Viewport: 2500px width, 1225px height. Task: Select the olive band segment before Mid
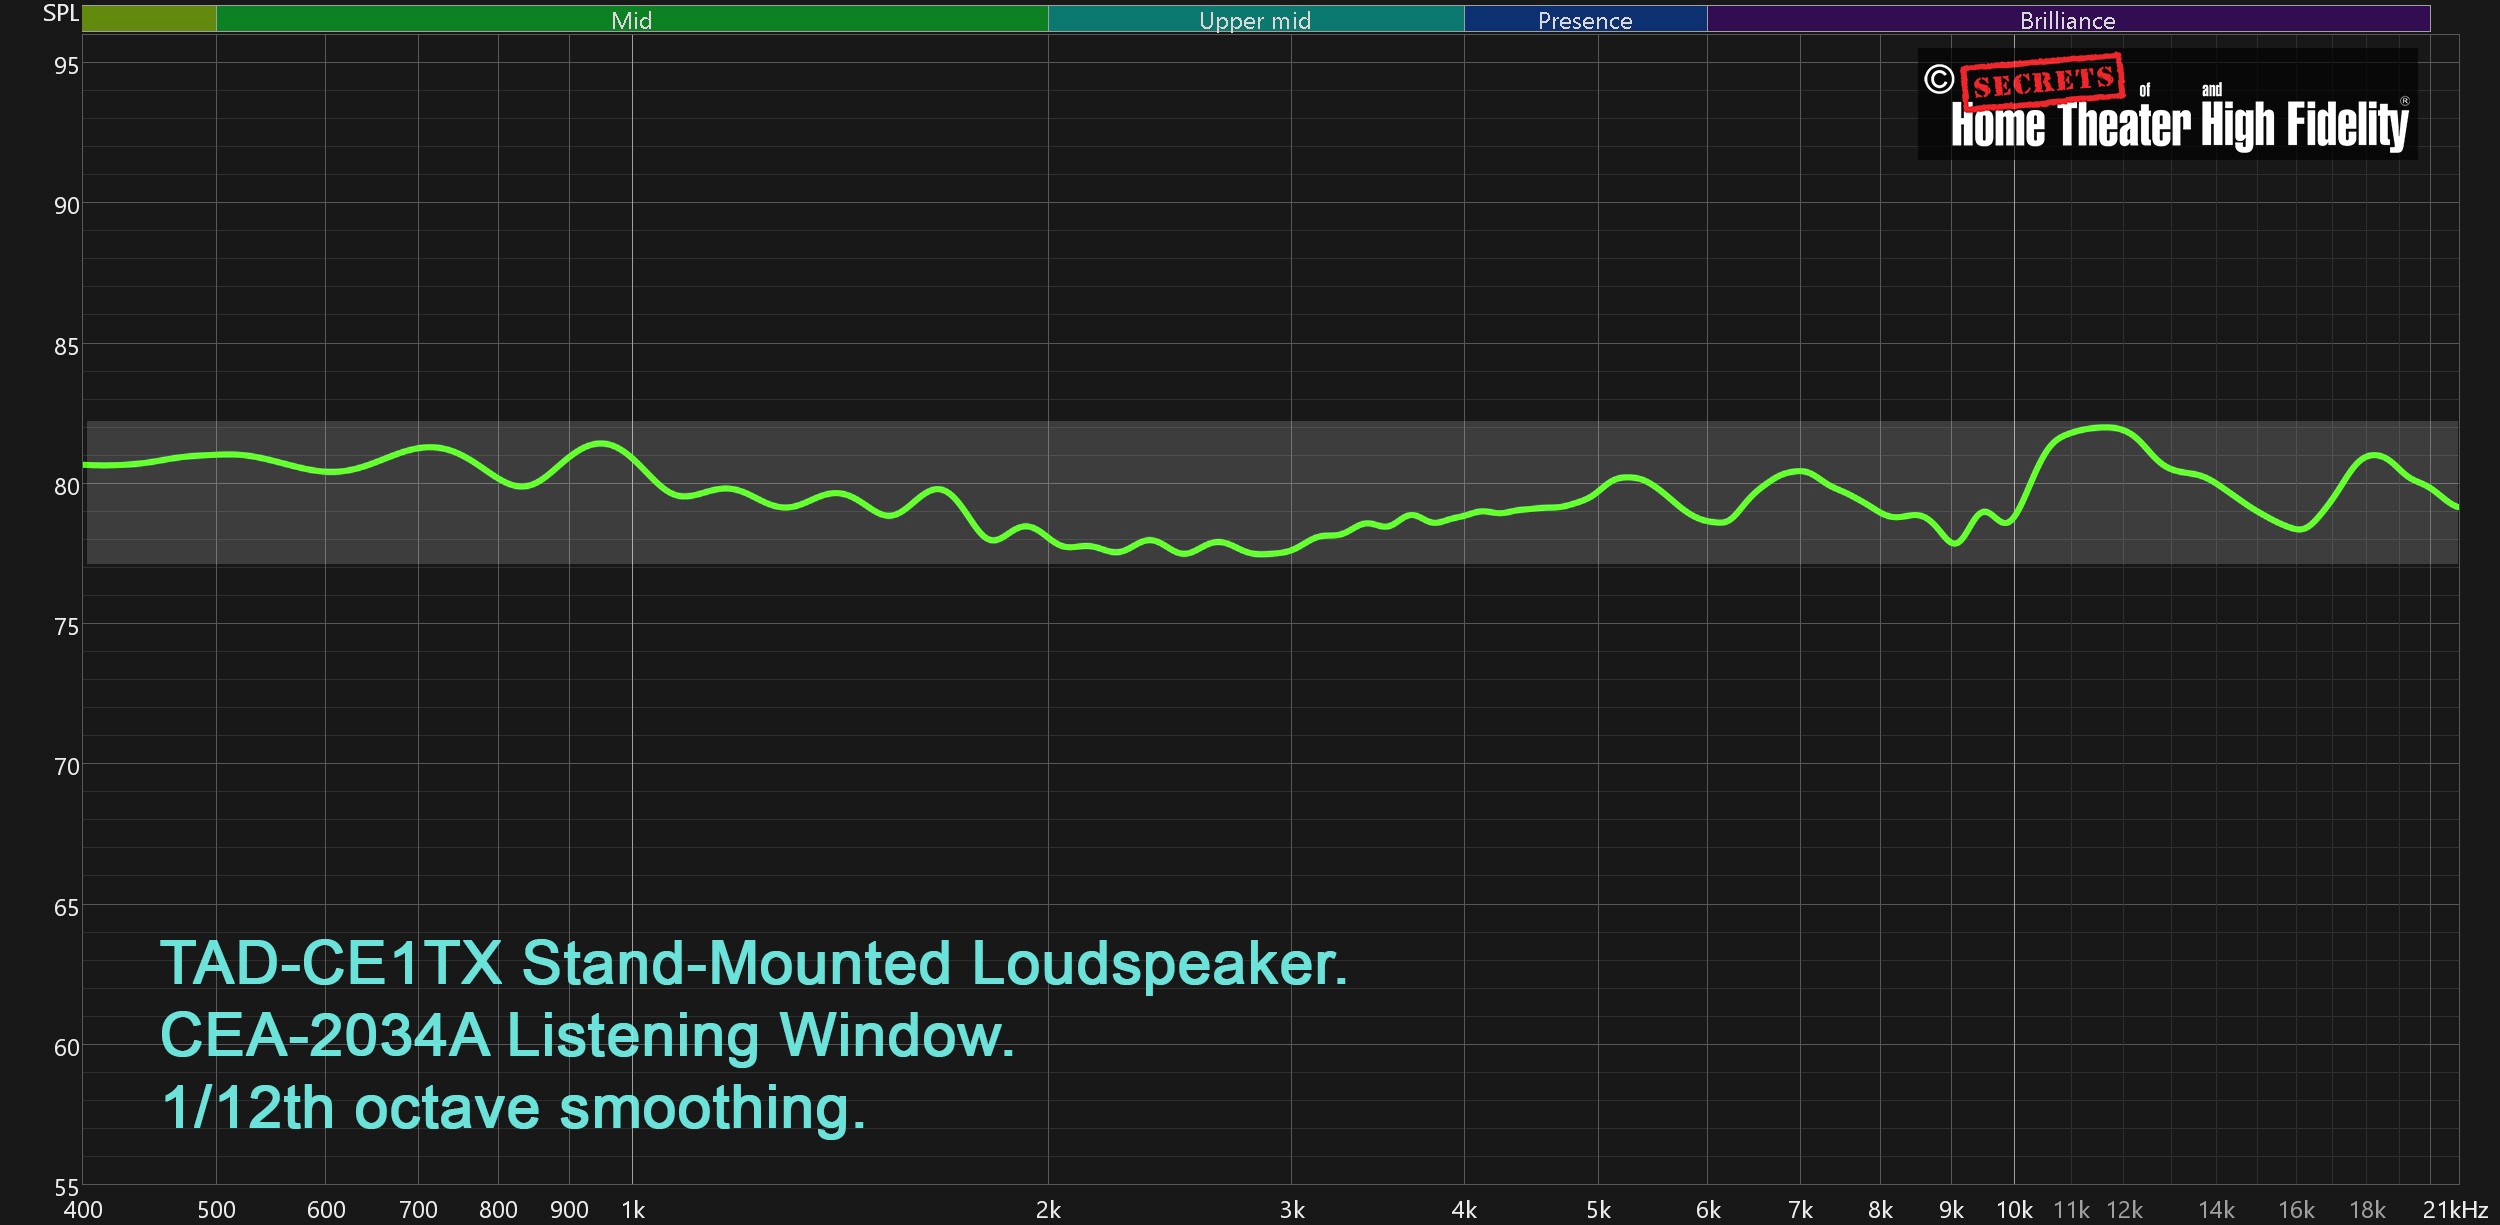click(x=149, y=19)
